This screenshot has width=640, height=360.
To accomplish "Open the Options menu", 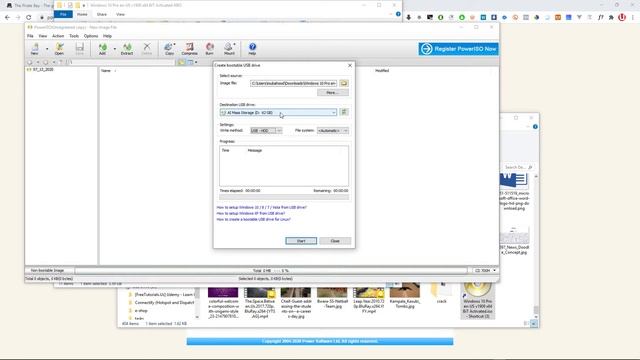I will click(x=91, y=36).
